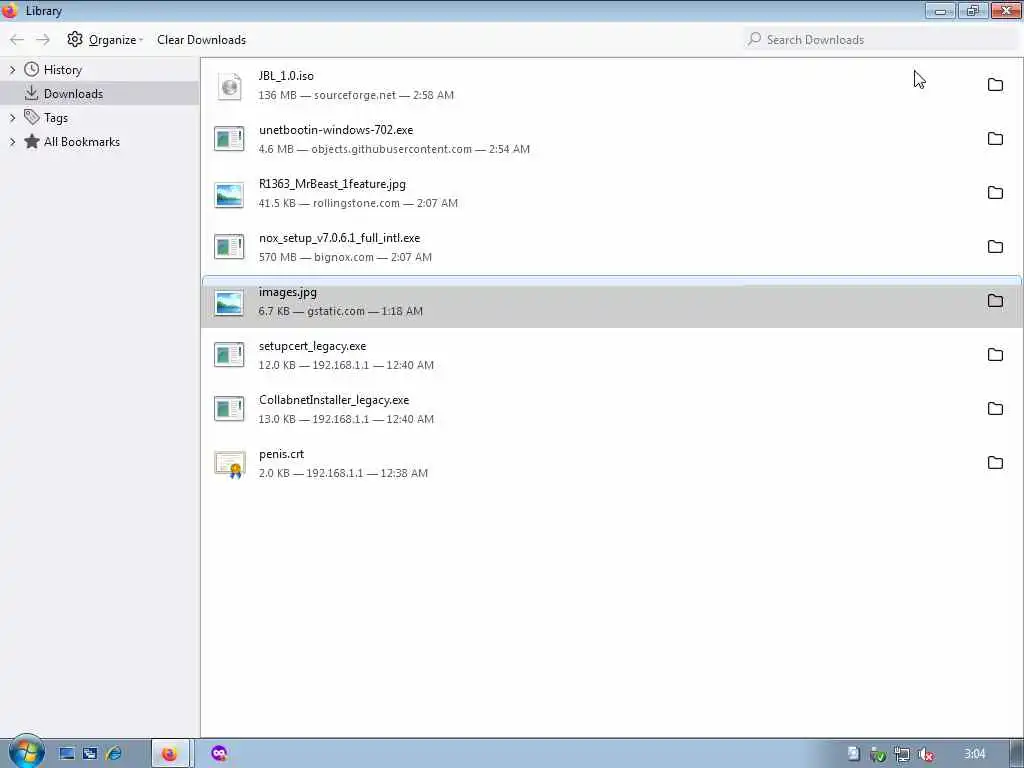Viewport: 1024px width, 768px height.
Task: Click the '4.6 MB — objects.githubusercontent.com' details line
Action: (x=394, y=150)
